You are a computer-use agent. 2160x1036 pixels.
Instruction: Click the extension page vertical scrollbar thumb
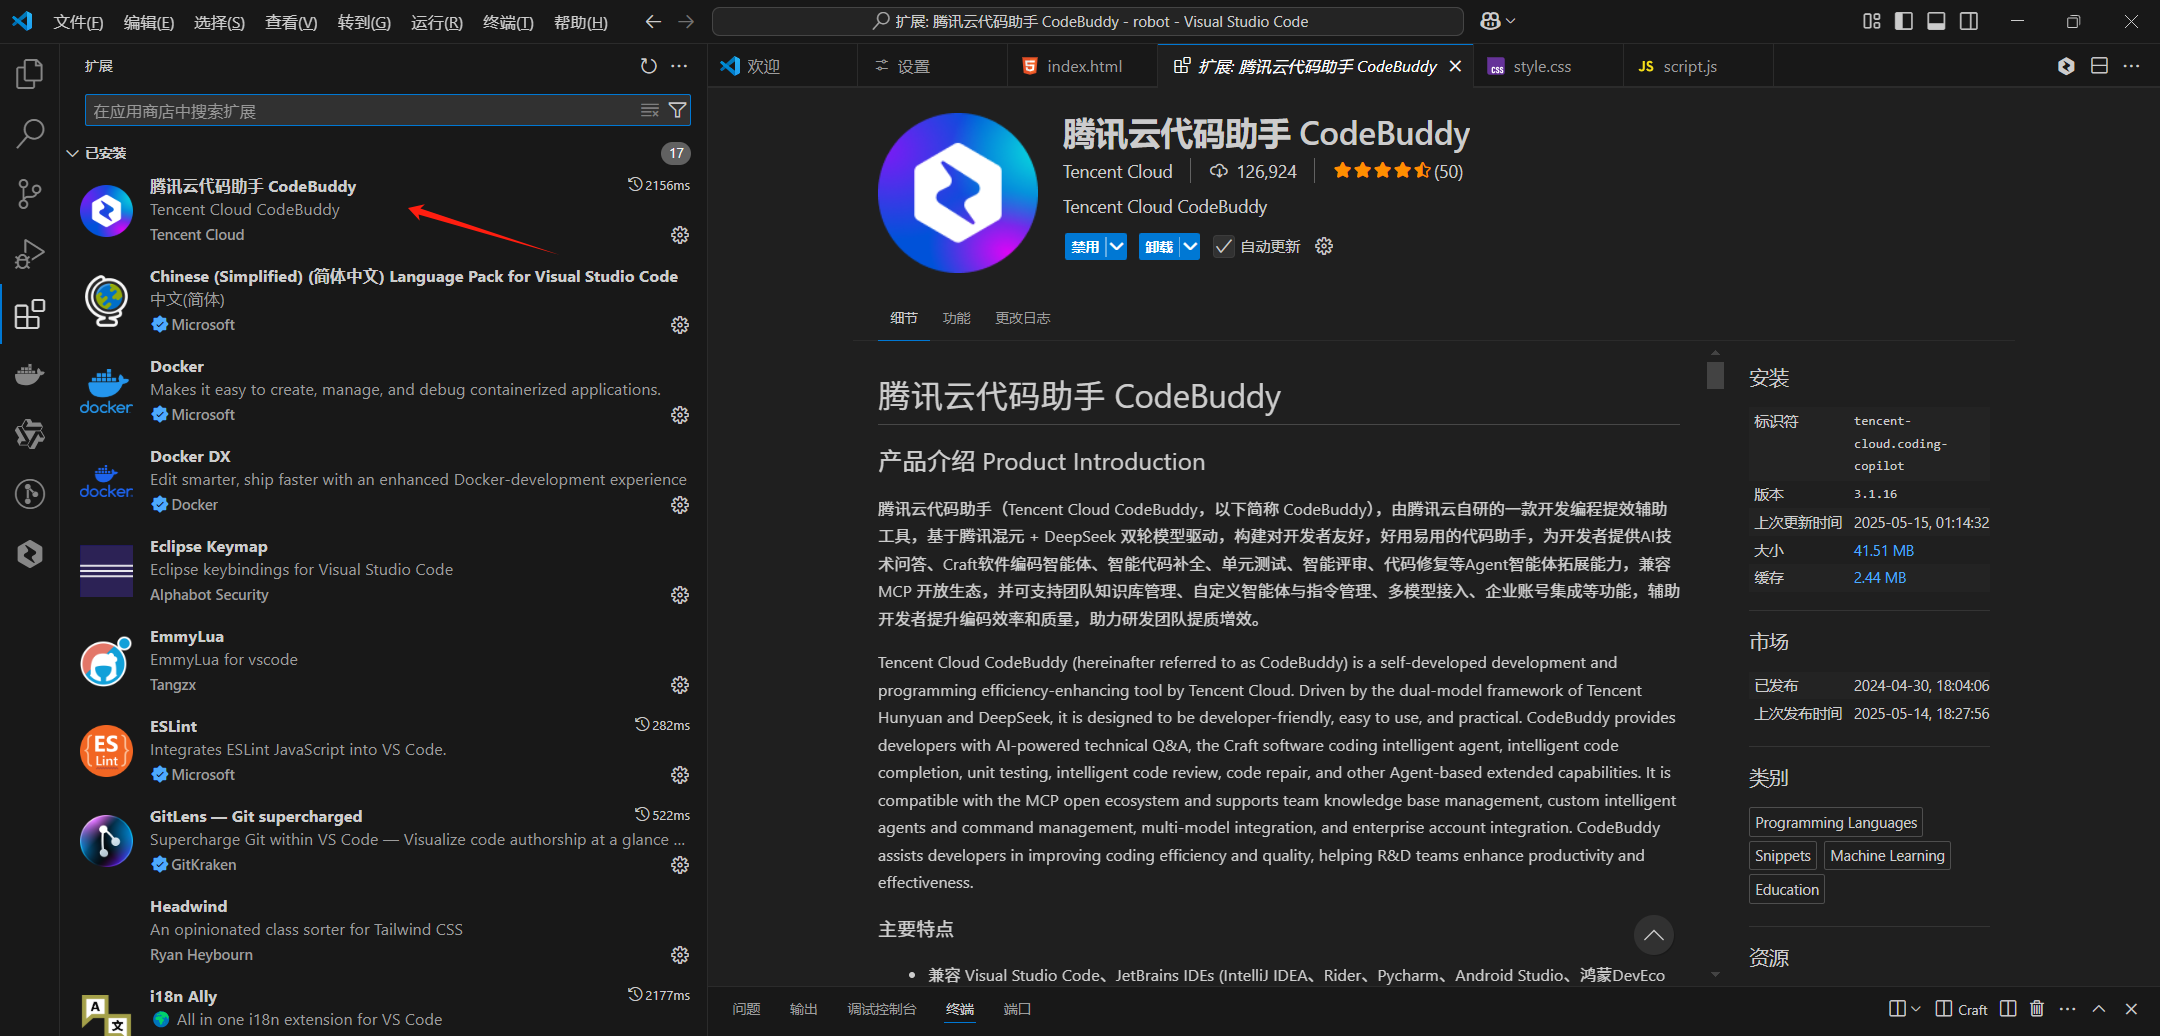click(x=1715, y=375)
